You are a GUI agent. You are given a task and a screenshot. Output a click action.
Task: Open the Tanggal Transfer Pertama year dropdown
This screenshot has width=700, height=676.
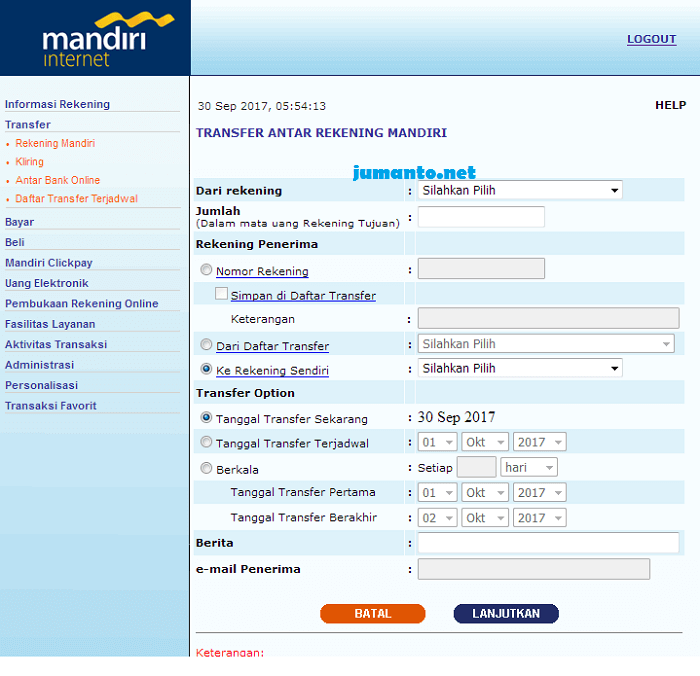pyautogui.click(x=539, y=492)
